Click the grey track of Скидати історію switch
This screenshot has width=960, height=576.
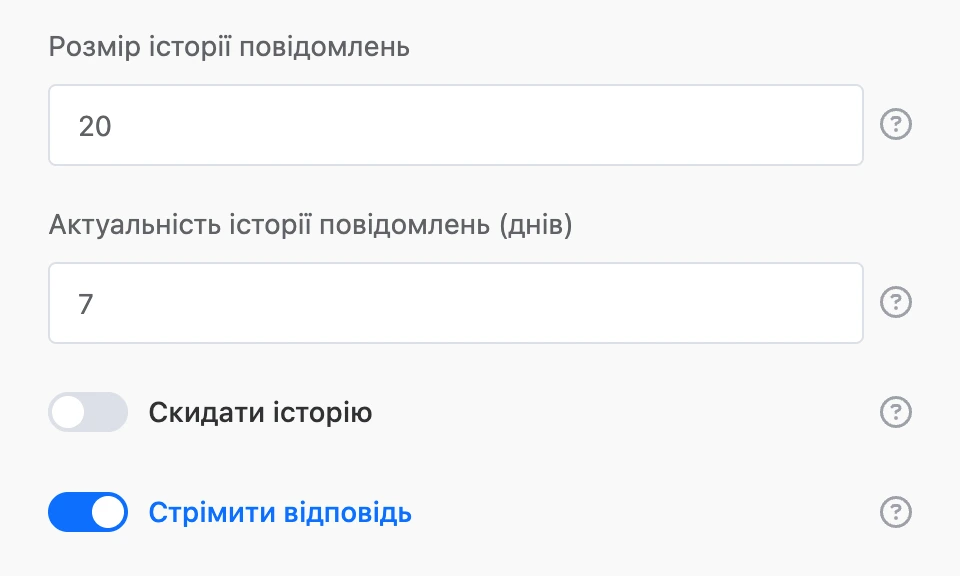pyautogui.click(x=107, y=412)
